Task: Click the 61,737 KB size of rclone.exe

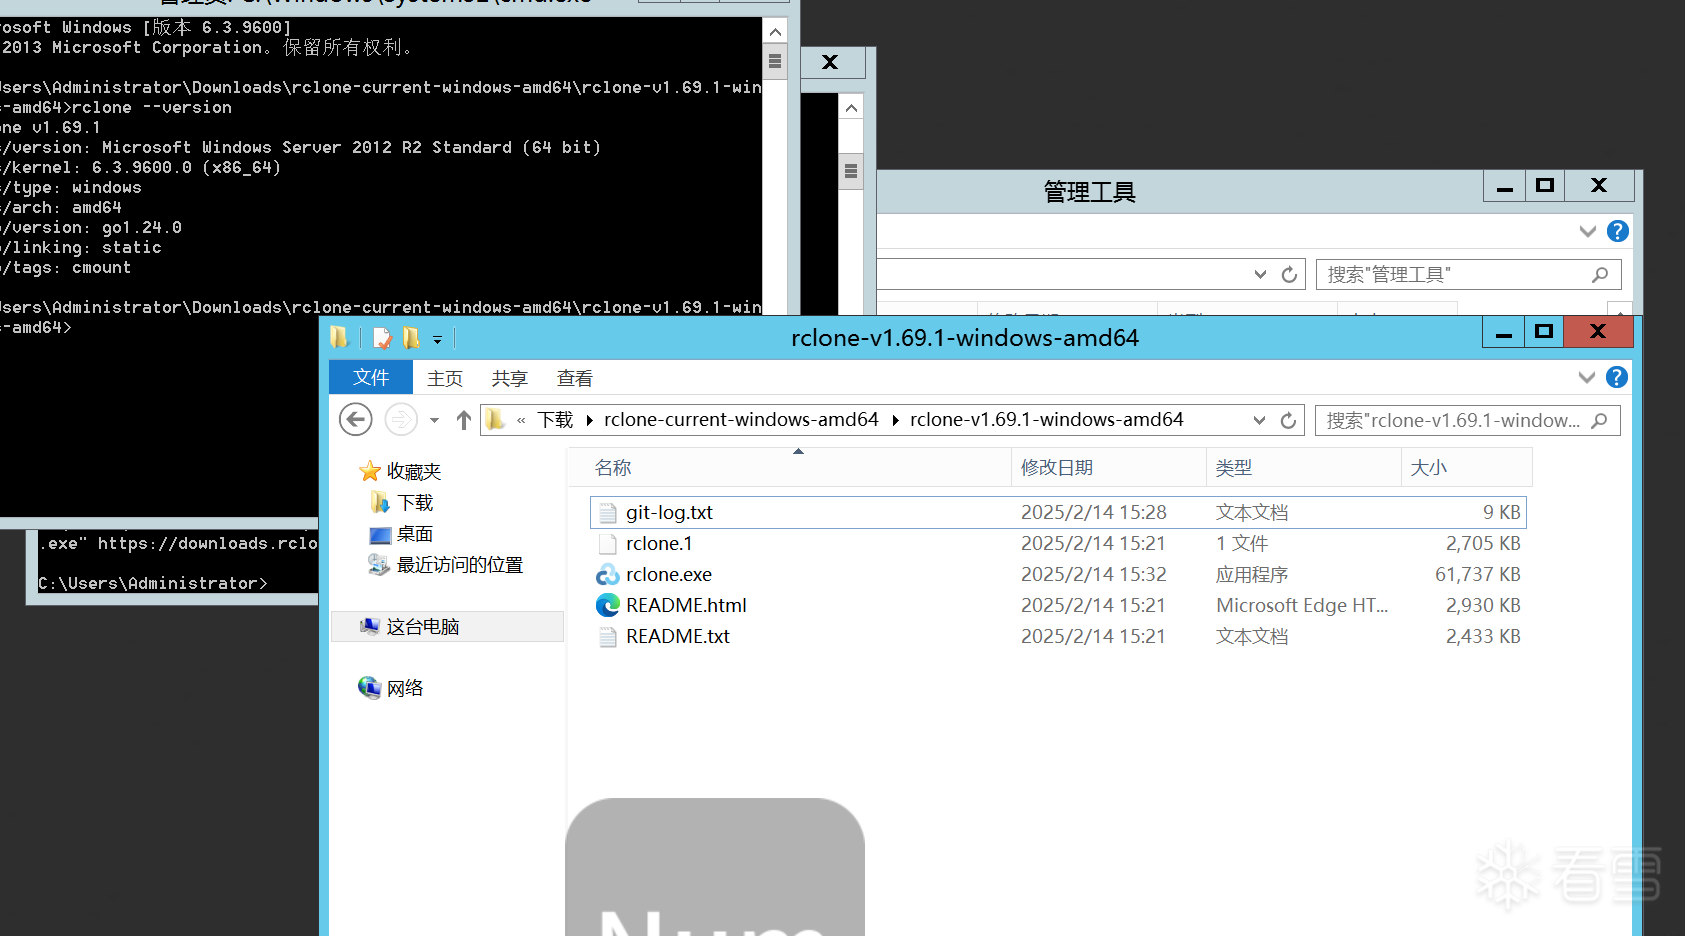Action: [x=1478, y=575]
